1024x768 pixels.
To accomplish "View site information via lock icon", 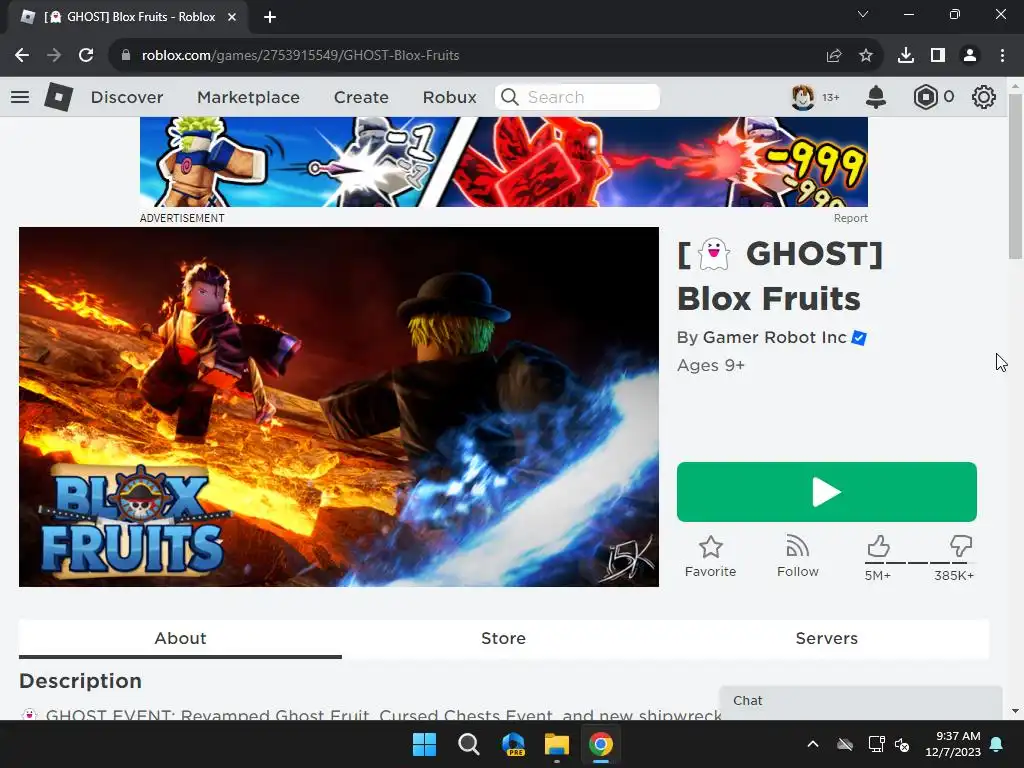I will point(126,56).
